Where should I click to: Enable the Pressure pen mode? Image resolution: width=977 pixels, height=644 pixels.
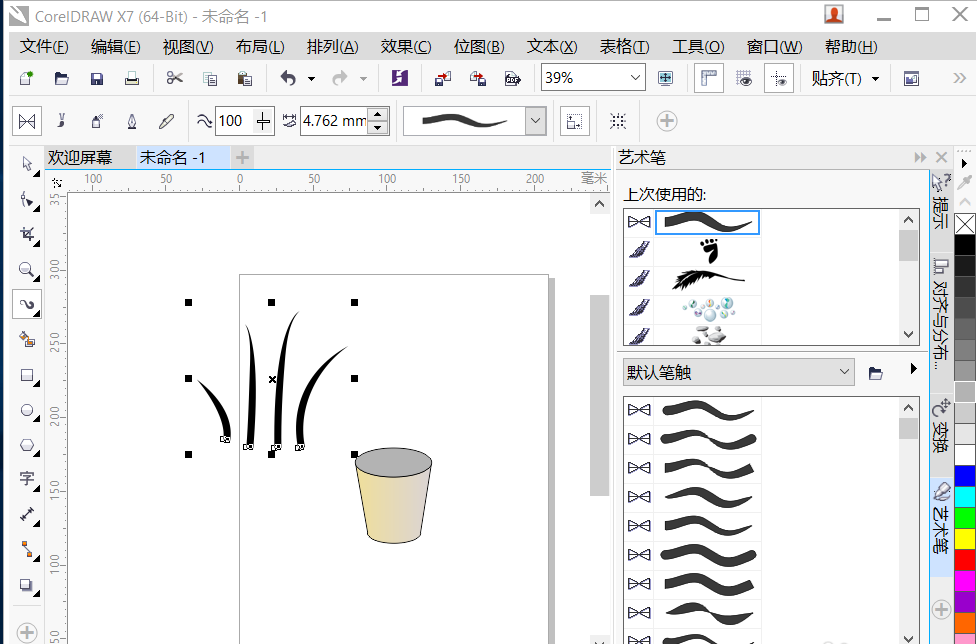click(166, 120)
